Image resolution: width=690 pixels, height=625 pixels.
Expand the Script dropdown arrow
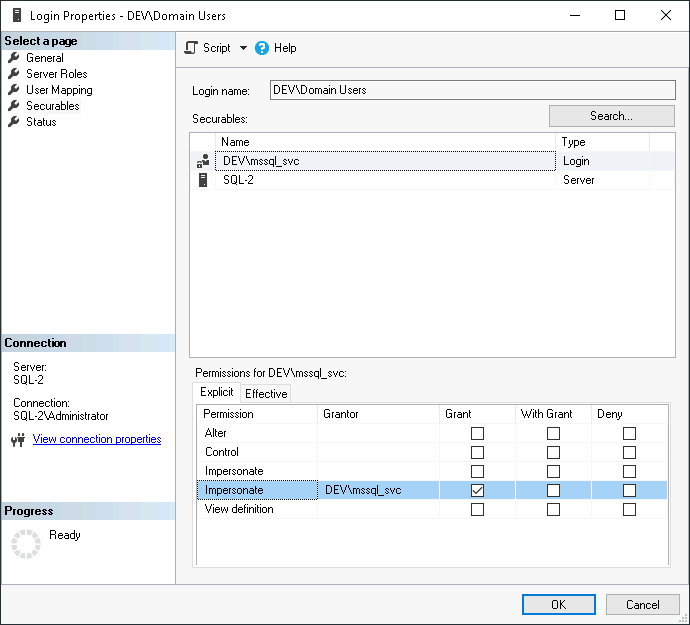tap(243, 48)
